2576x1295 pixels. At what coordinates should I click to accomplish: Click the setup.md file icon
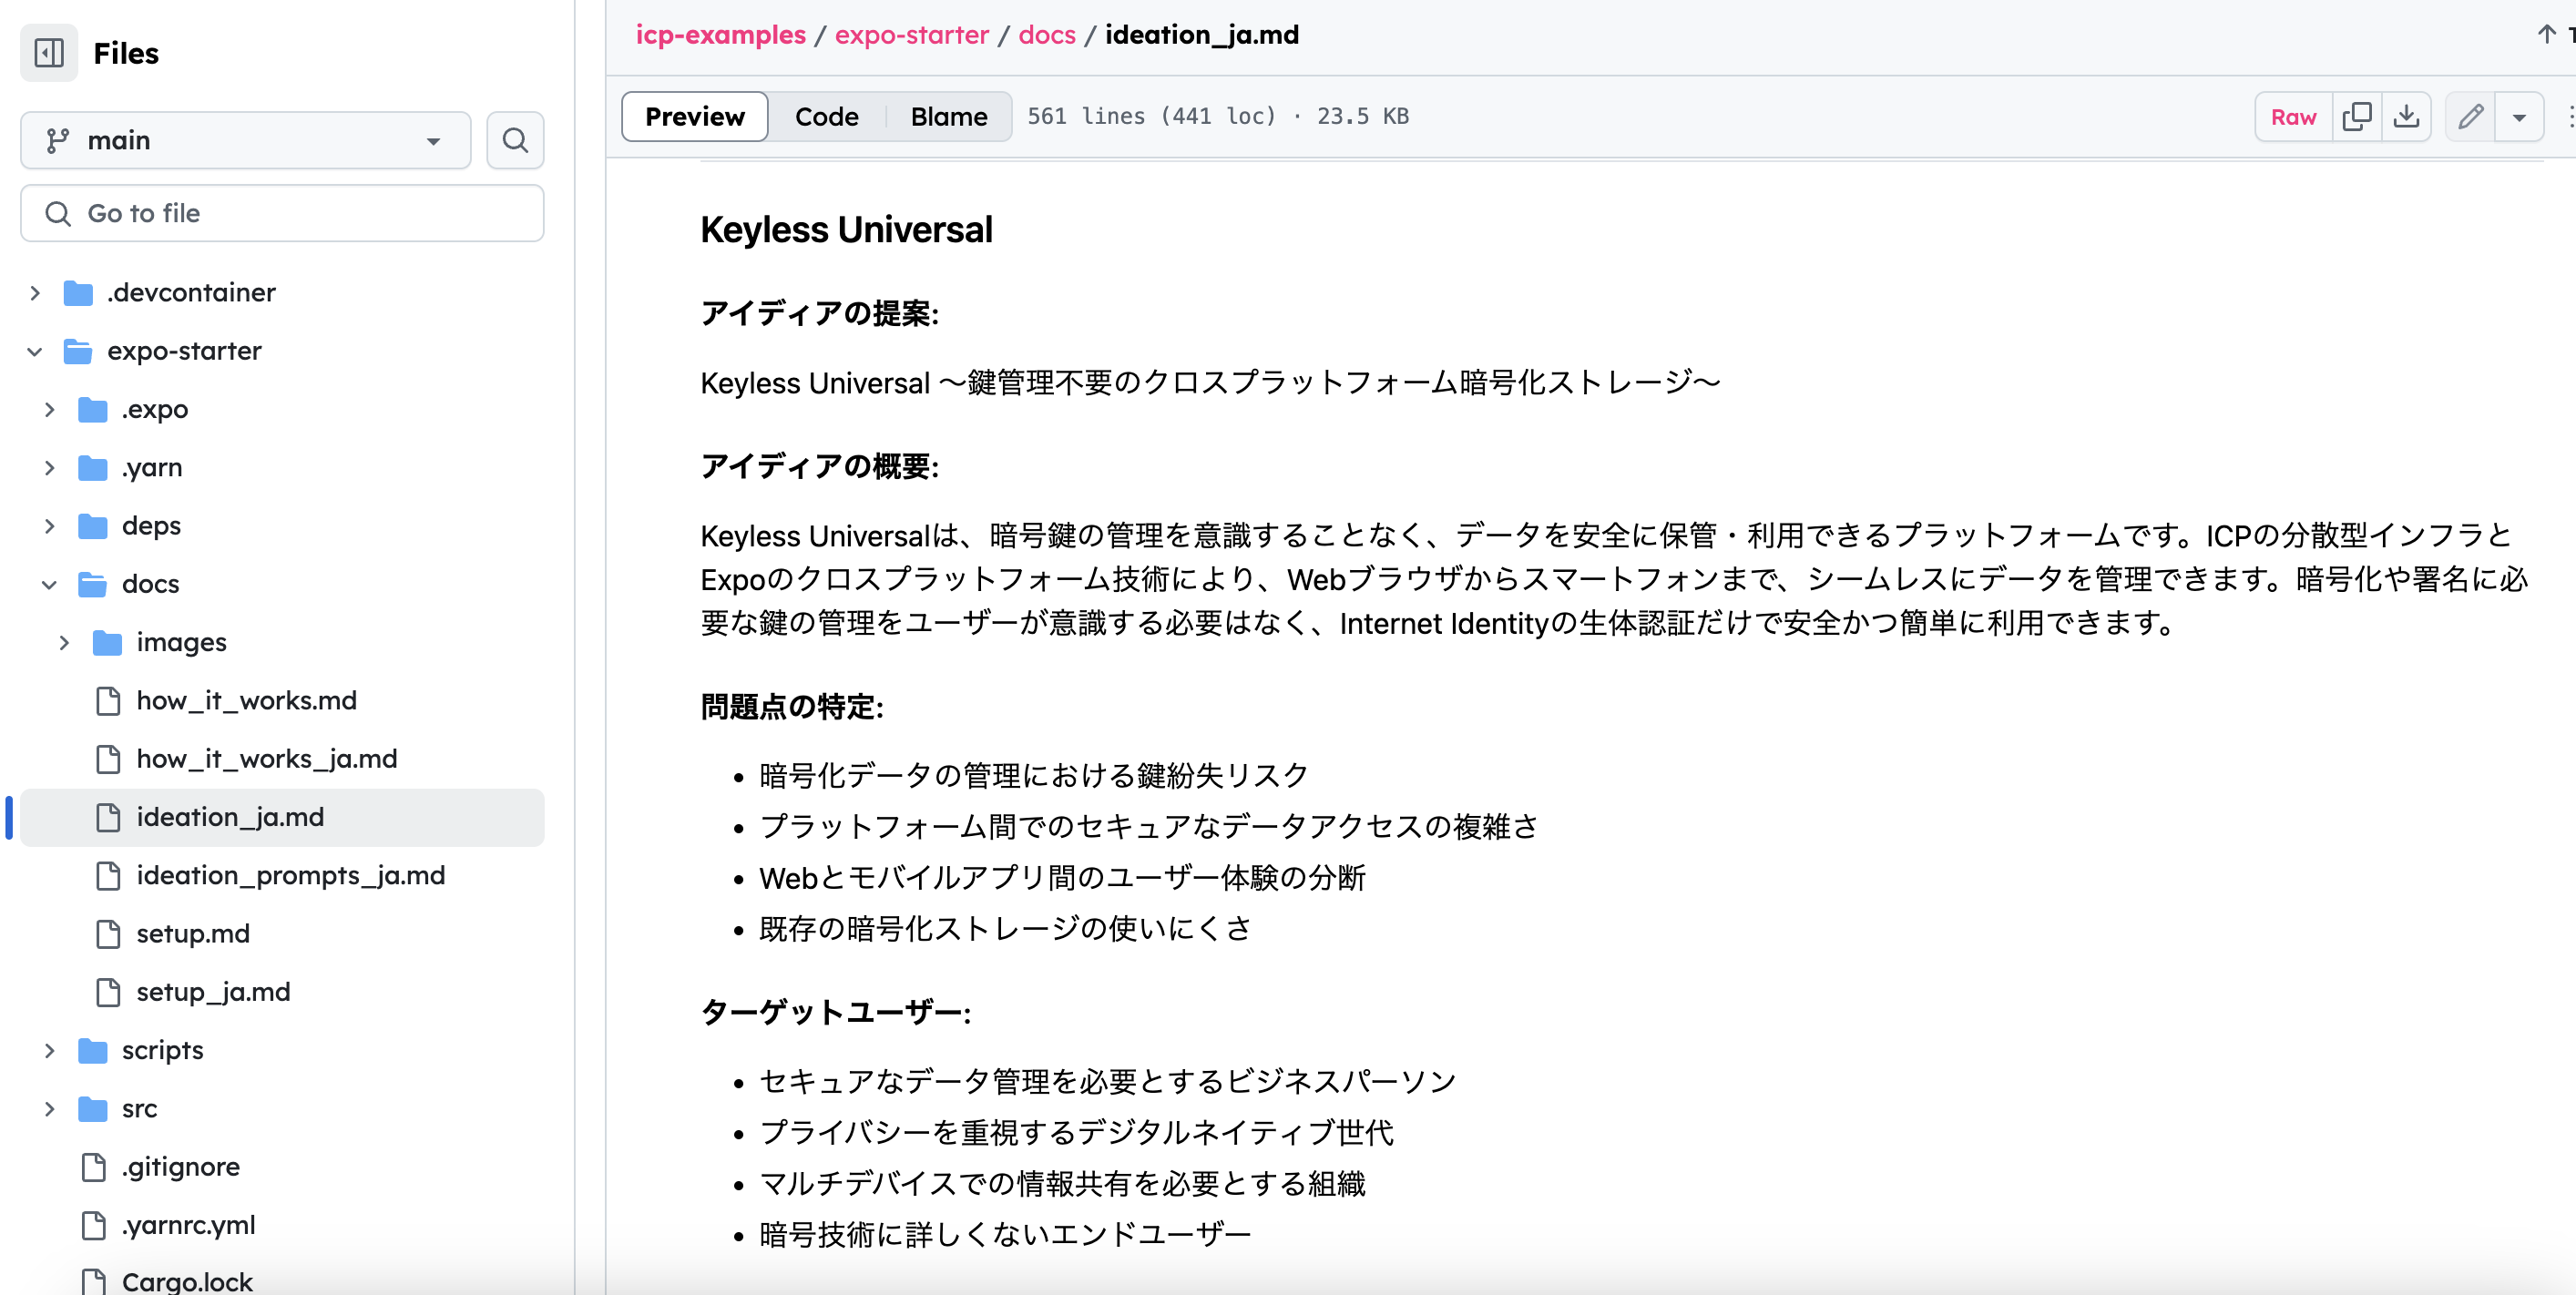108,933
